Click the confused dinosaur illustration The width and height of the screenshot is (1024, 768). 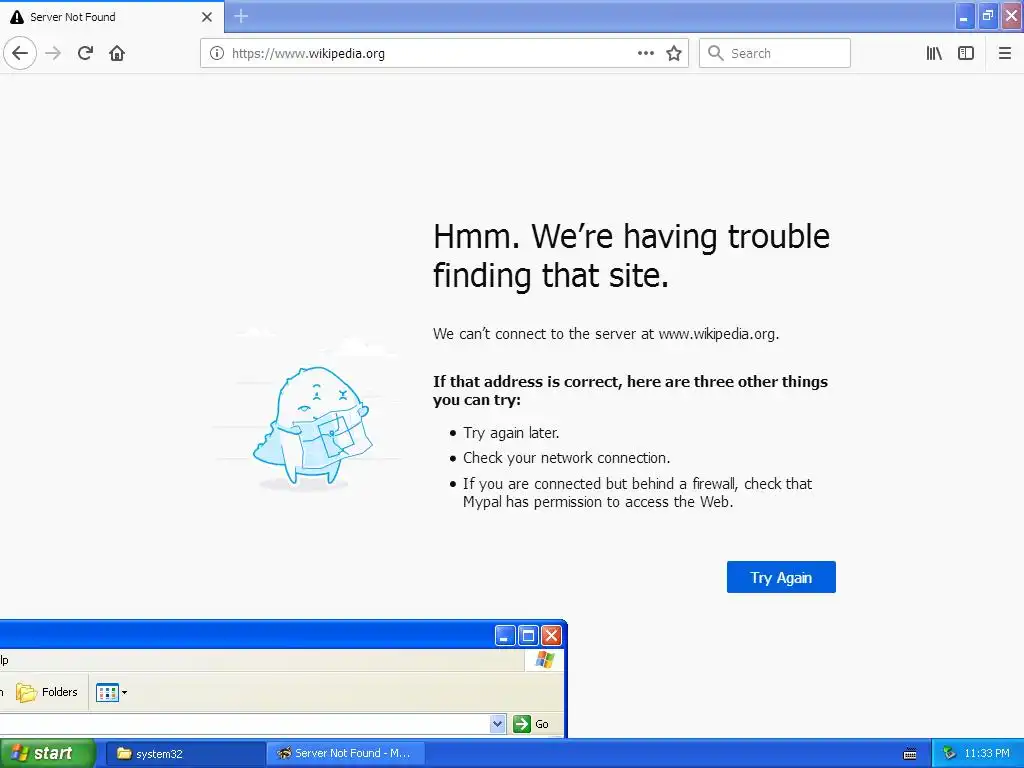point(312,426)
